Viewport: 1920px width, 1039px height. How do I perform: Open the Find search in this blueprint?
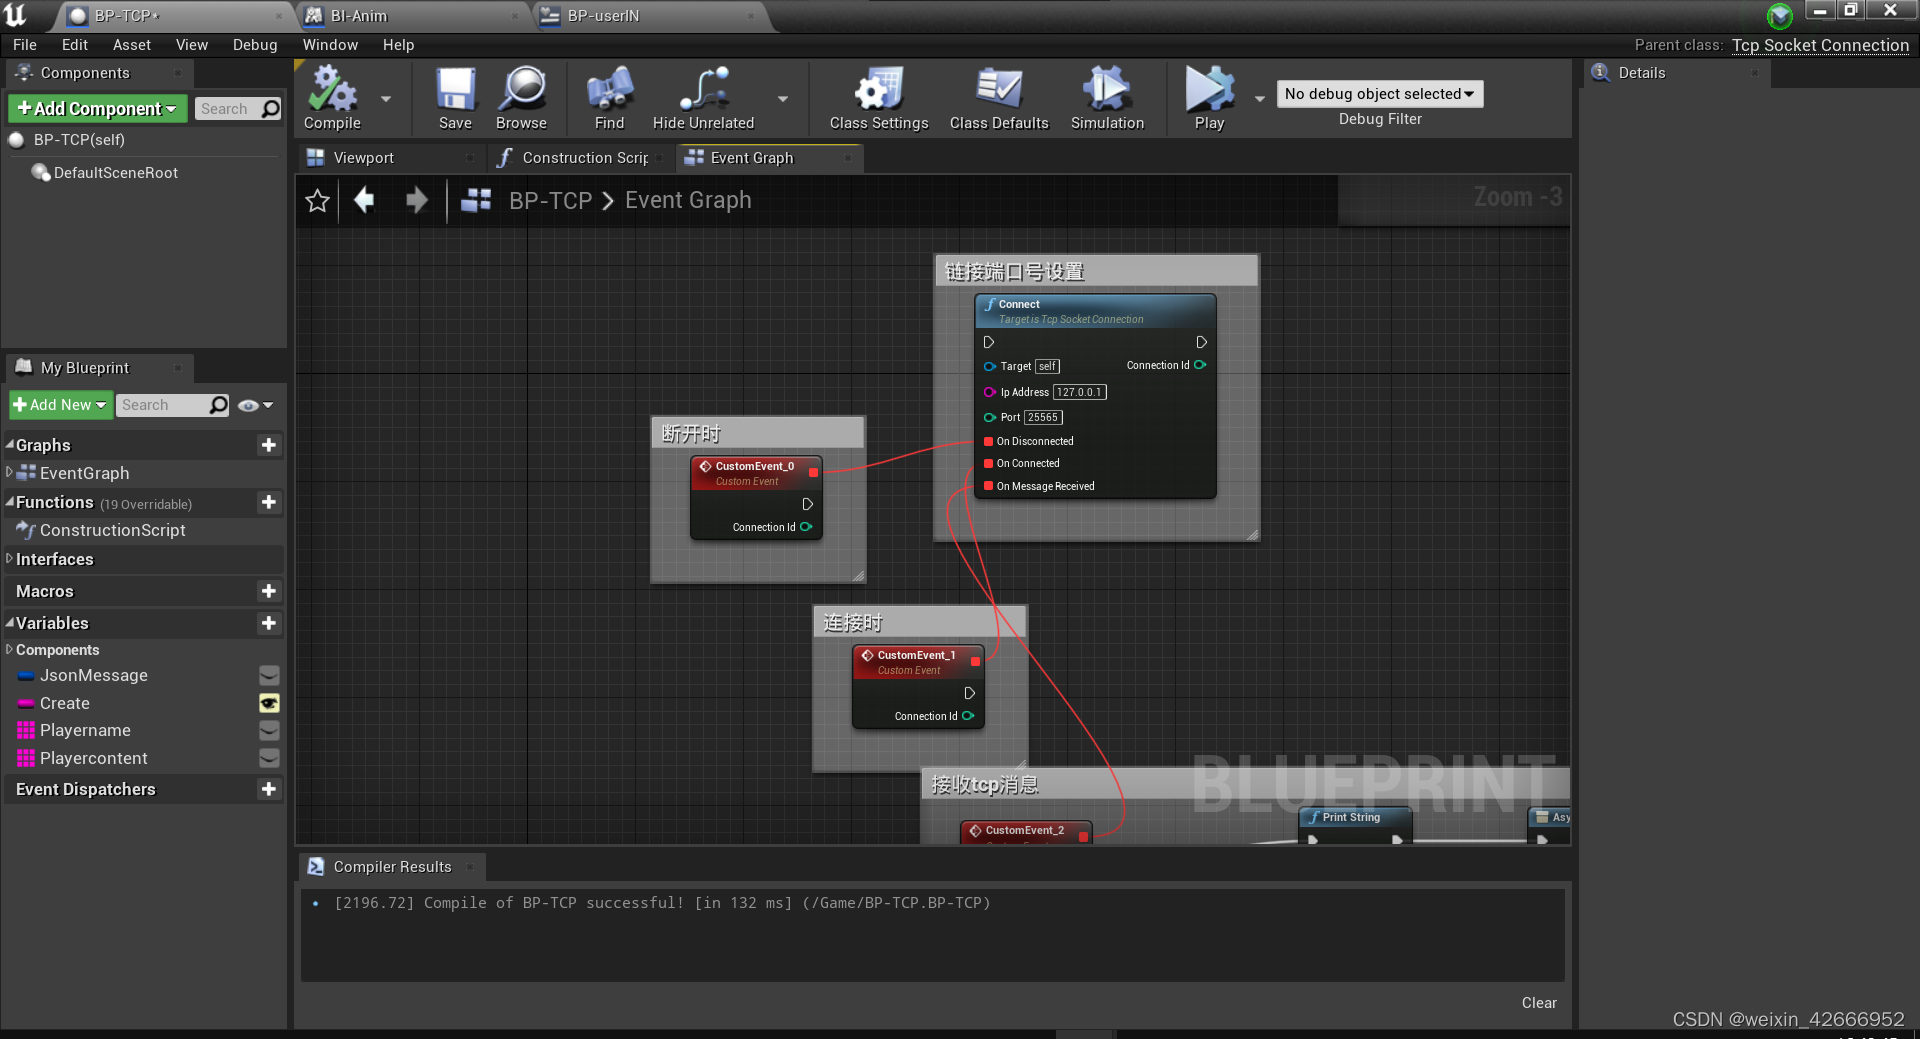pyautogui.click(x=609, y=97)
